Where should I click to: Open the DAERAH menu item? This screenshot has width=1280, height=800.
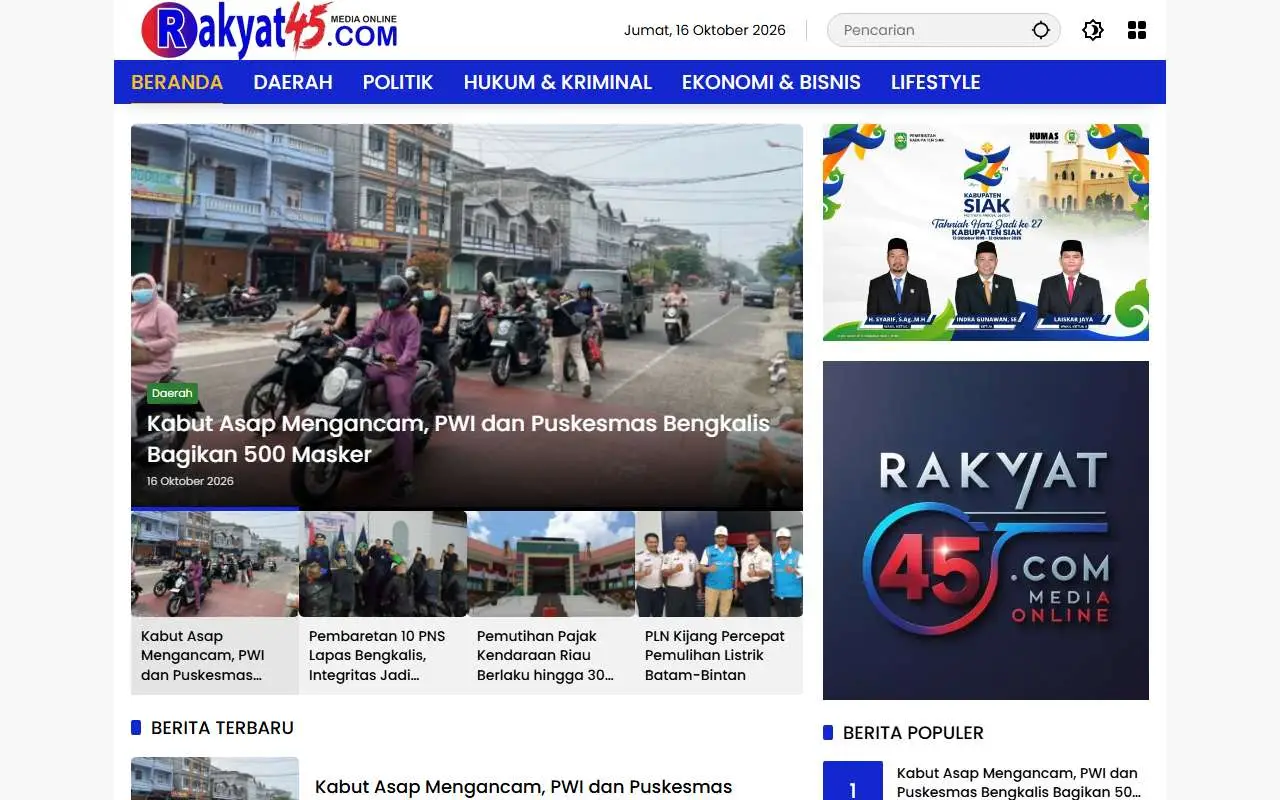[293, 82]
